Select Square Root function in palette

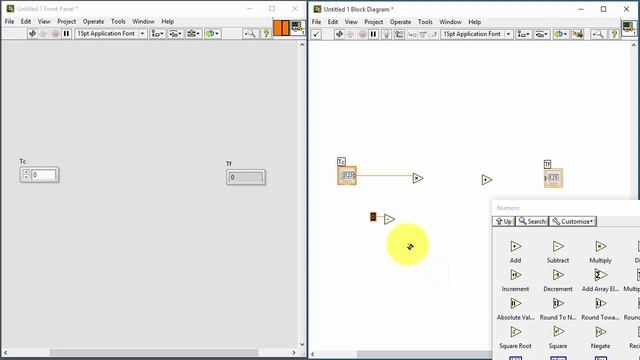[516, 332]
